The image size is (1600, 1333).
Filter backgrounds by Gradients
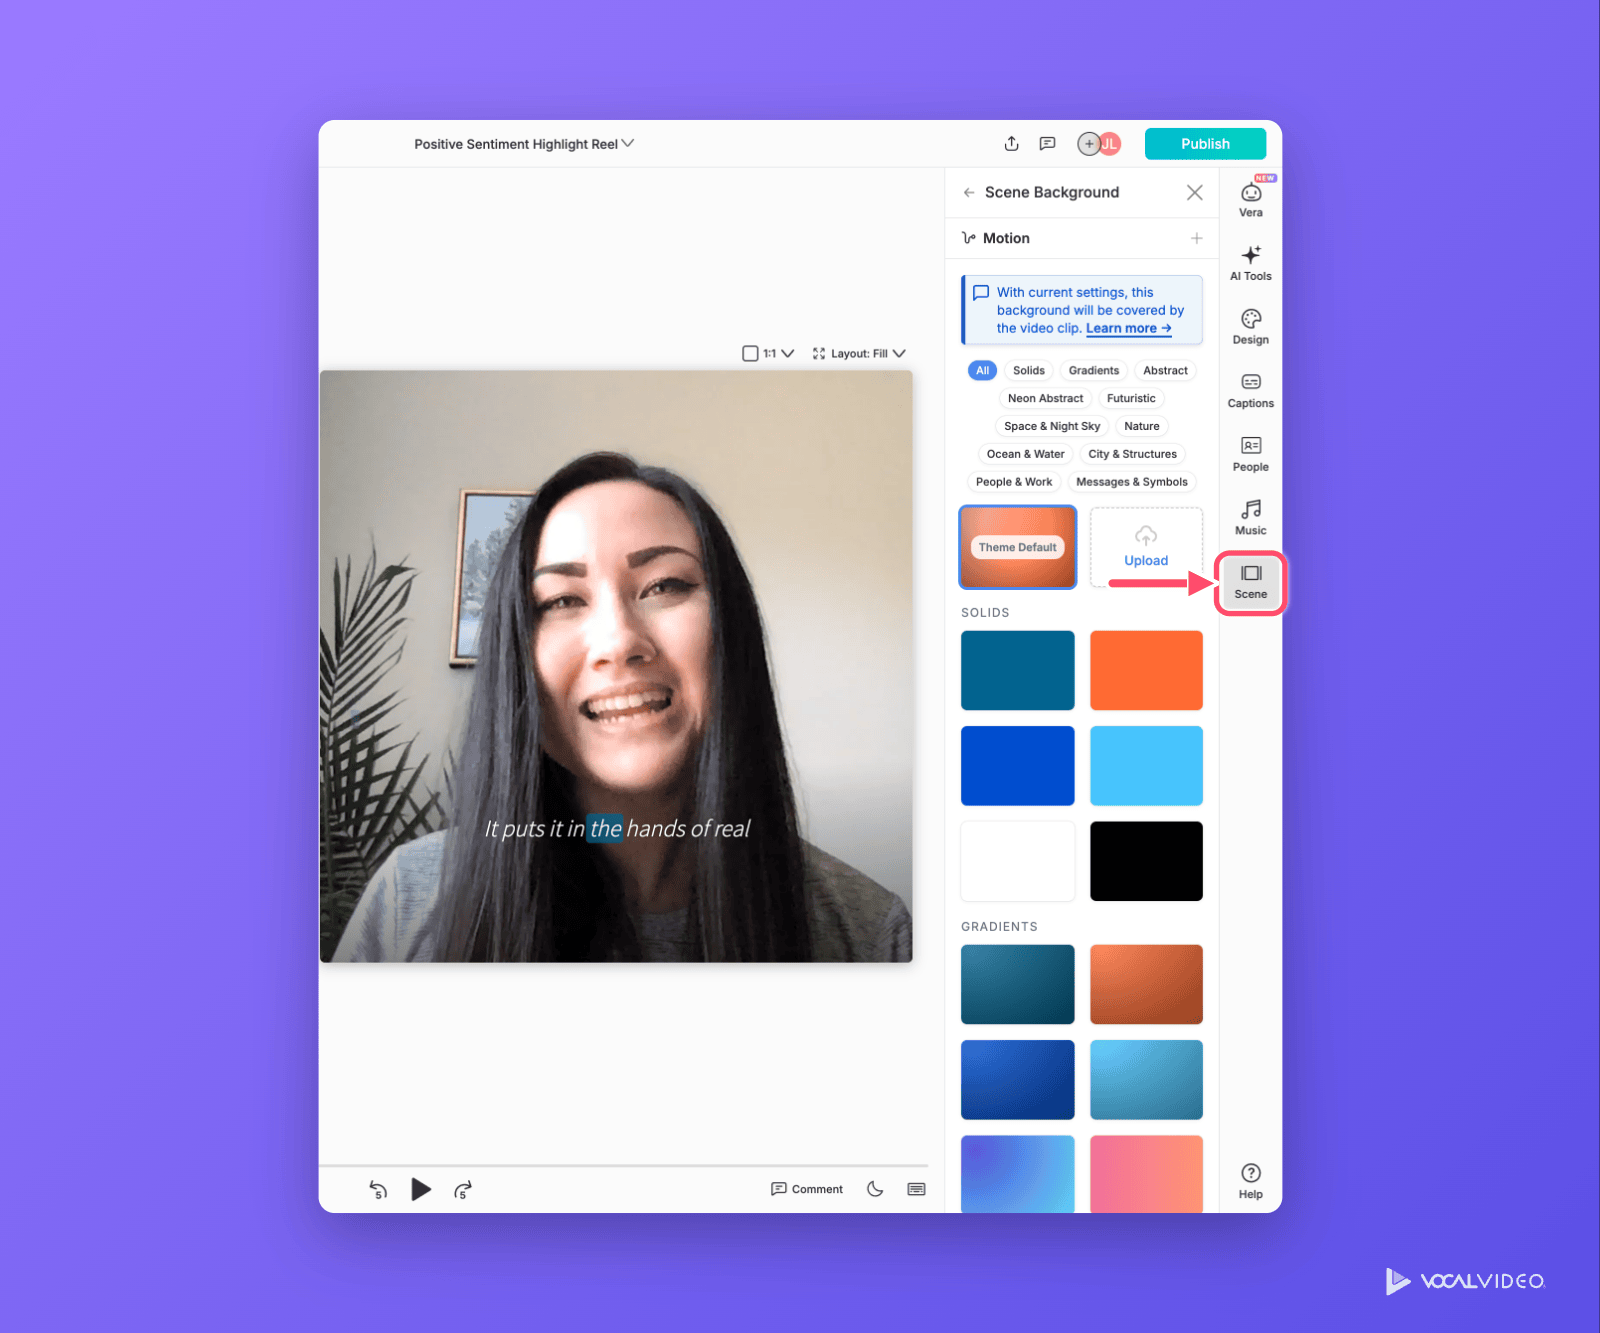coord(1093,370)
